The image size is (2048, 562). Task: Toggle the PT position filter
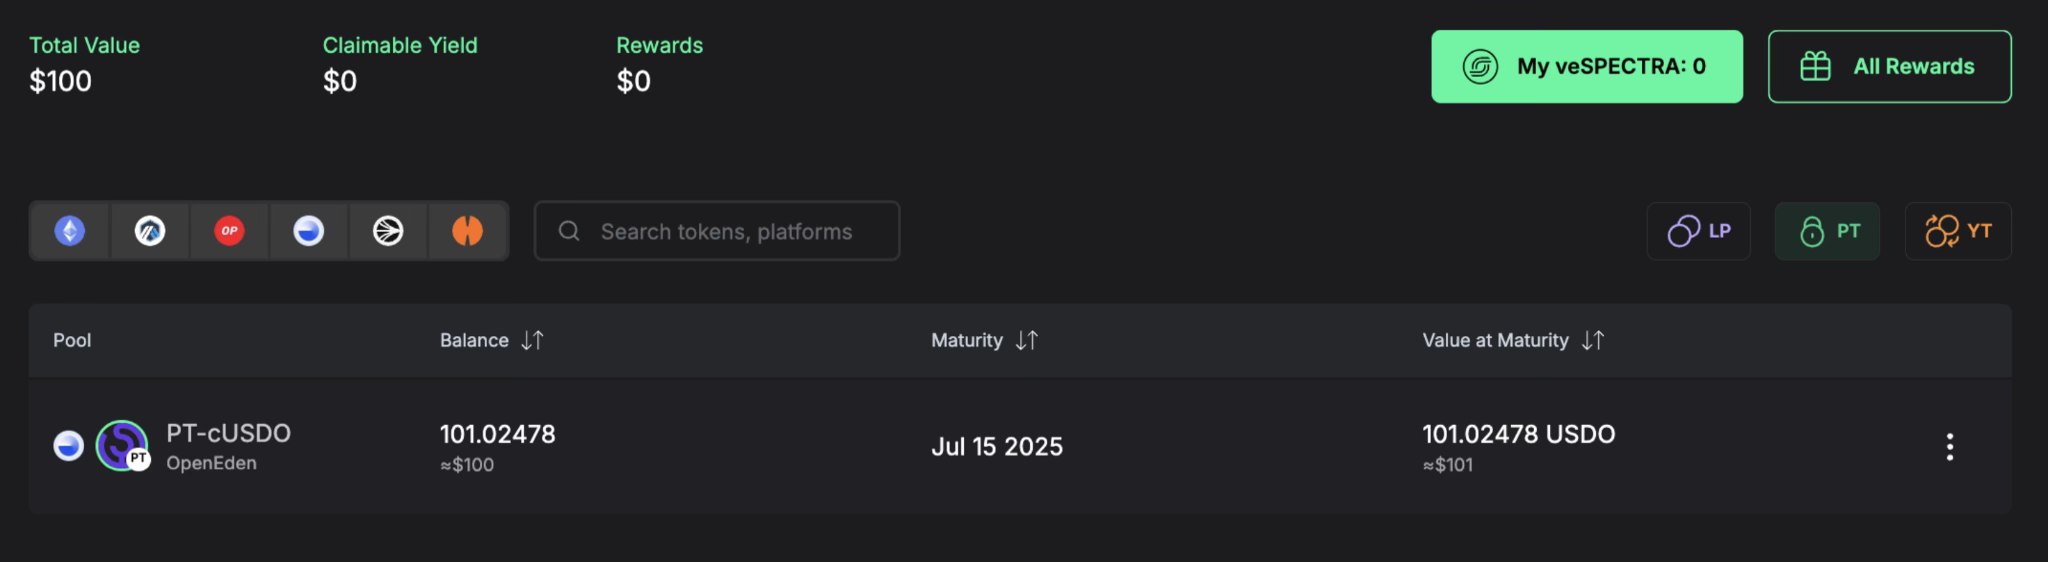tap(1827, 231)
